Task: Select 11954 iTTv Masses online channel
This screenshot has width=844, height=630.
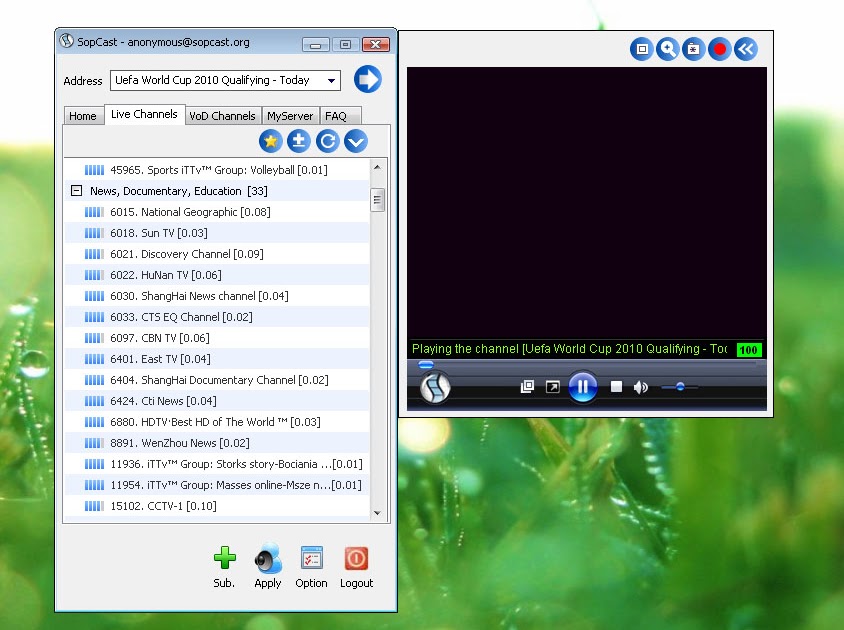Action: pos(217,485)
